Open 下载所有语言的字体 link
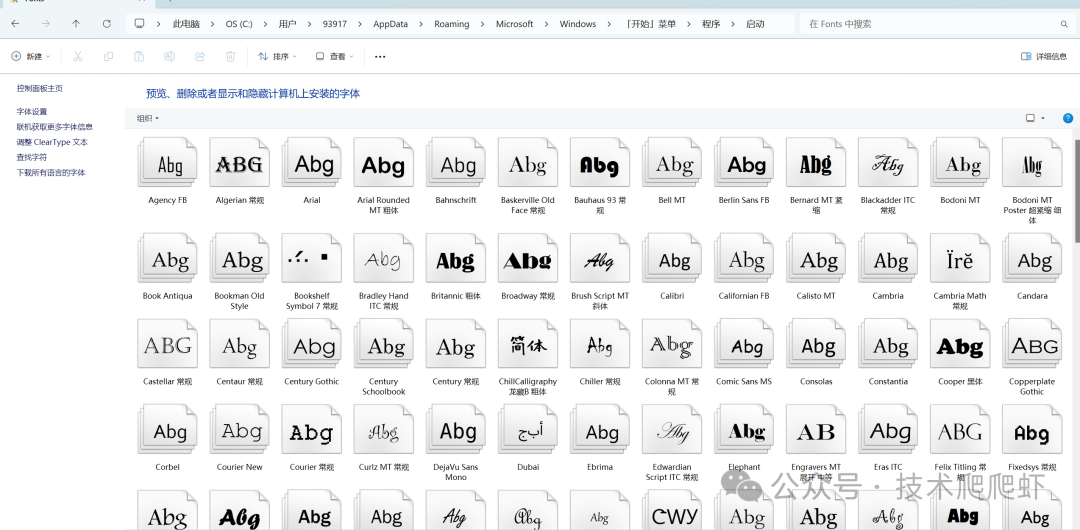Viewport: 1080px width, 530px height. click(51, 173)
